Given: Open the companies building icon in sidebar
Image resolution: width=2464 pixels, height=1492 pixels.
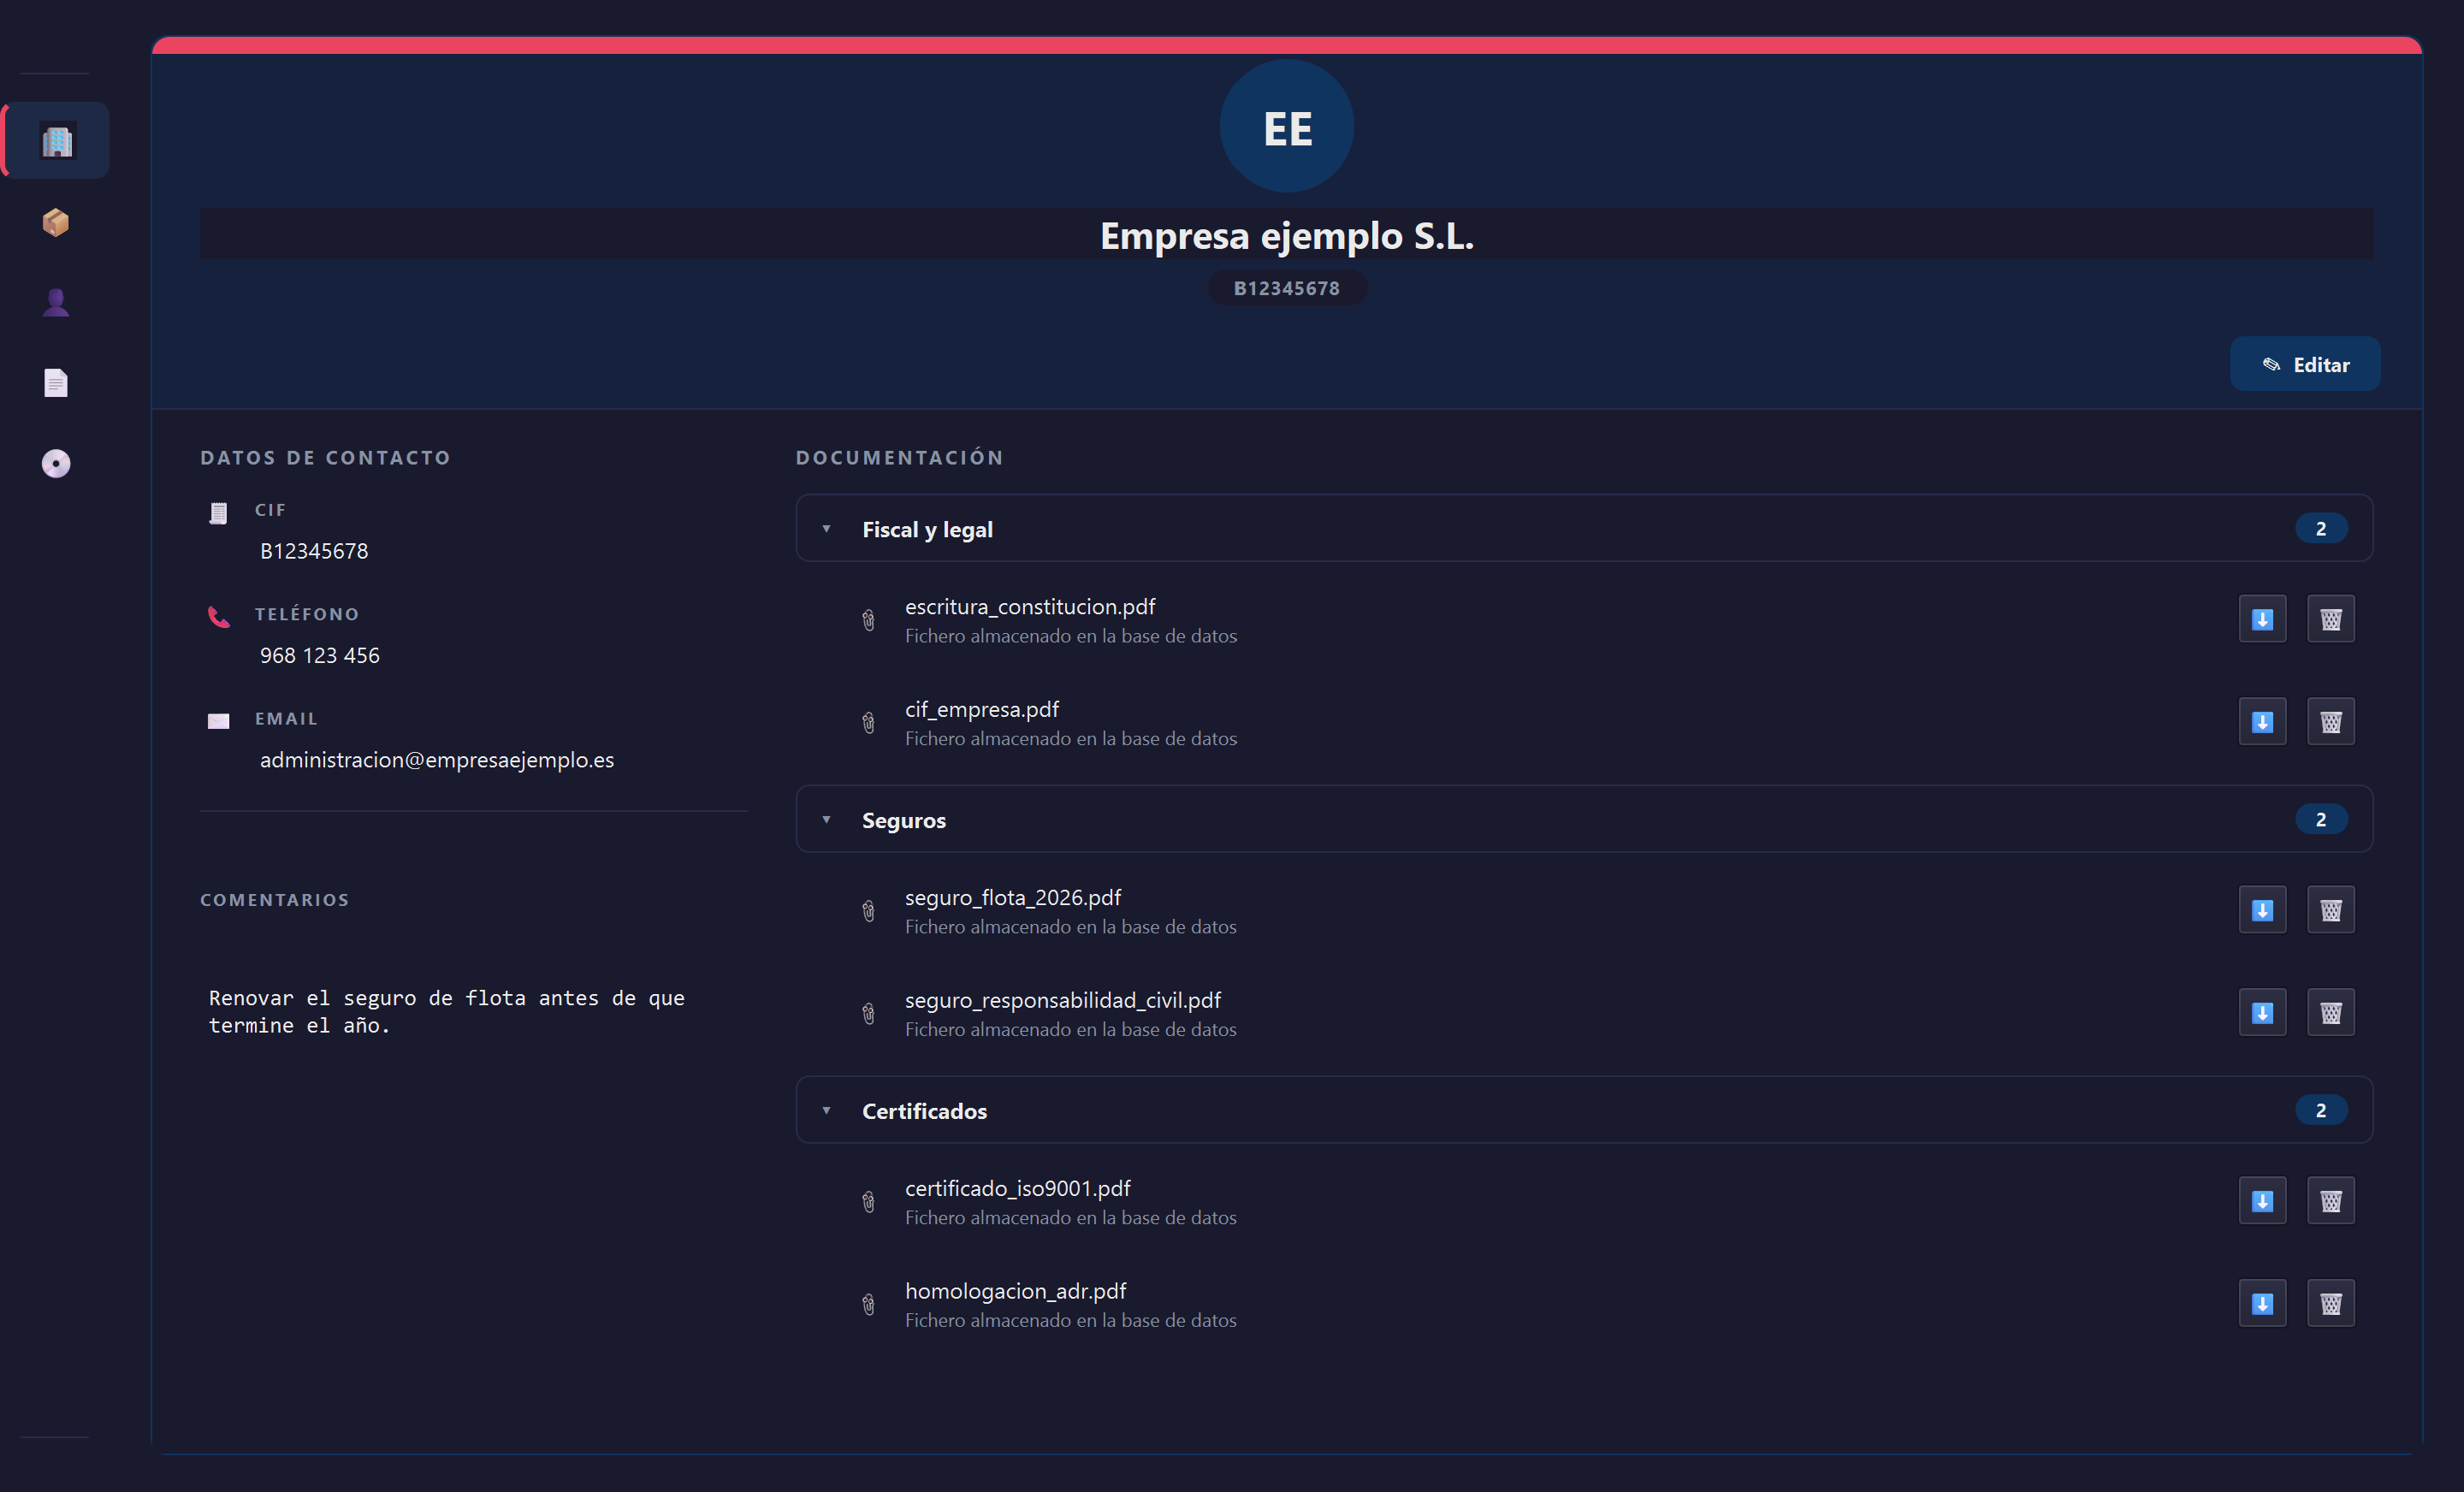Looking at the screenshot, I should (56, 140).
